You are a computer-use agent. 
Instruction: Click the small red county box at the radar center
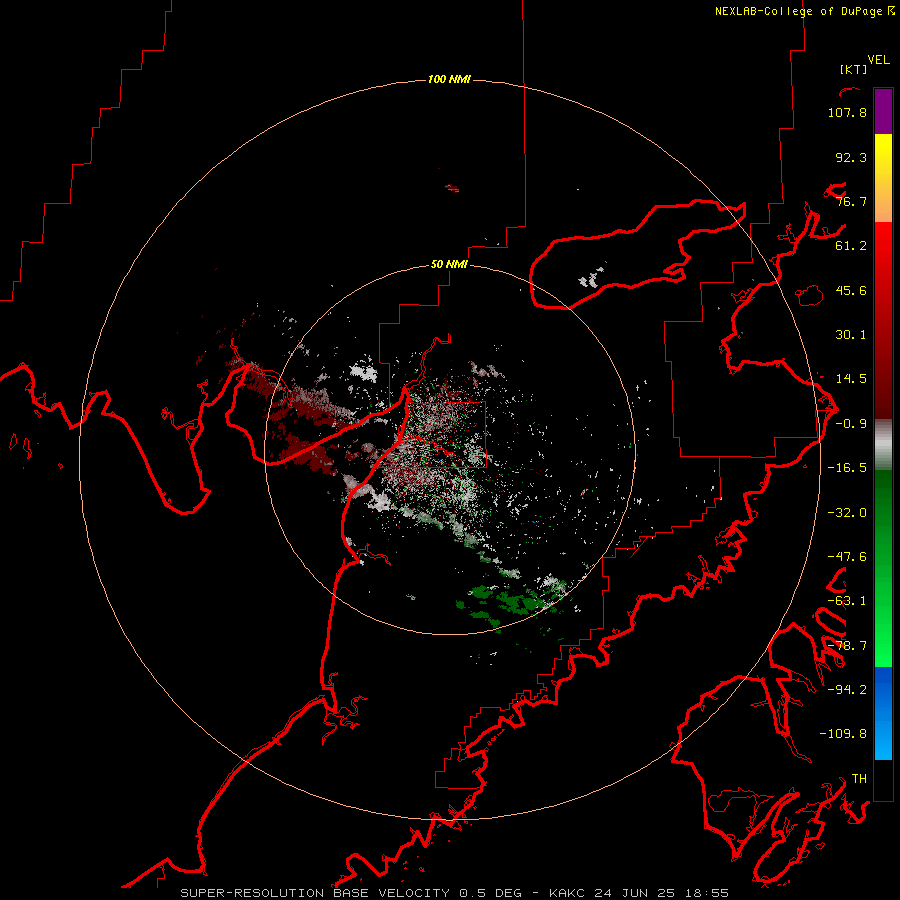pos(446,435)
